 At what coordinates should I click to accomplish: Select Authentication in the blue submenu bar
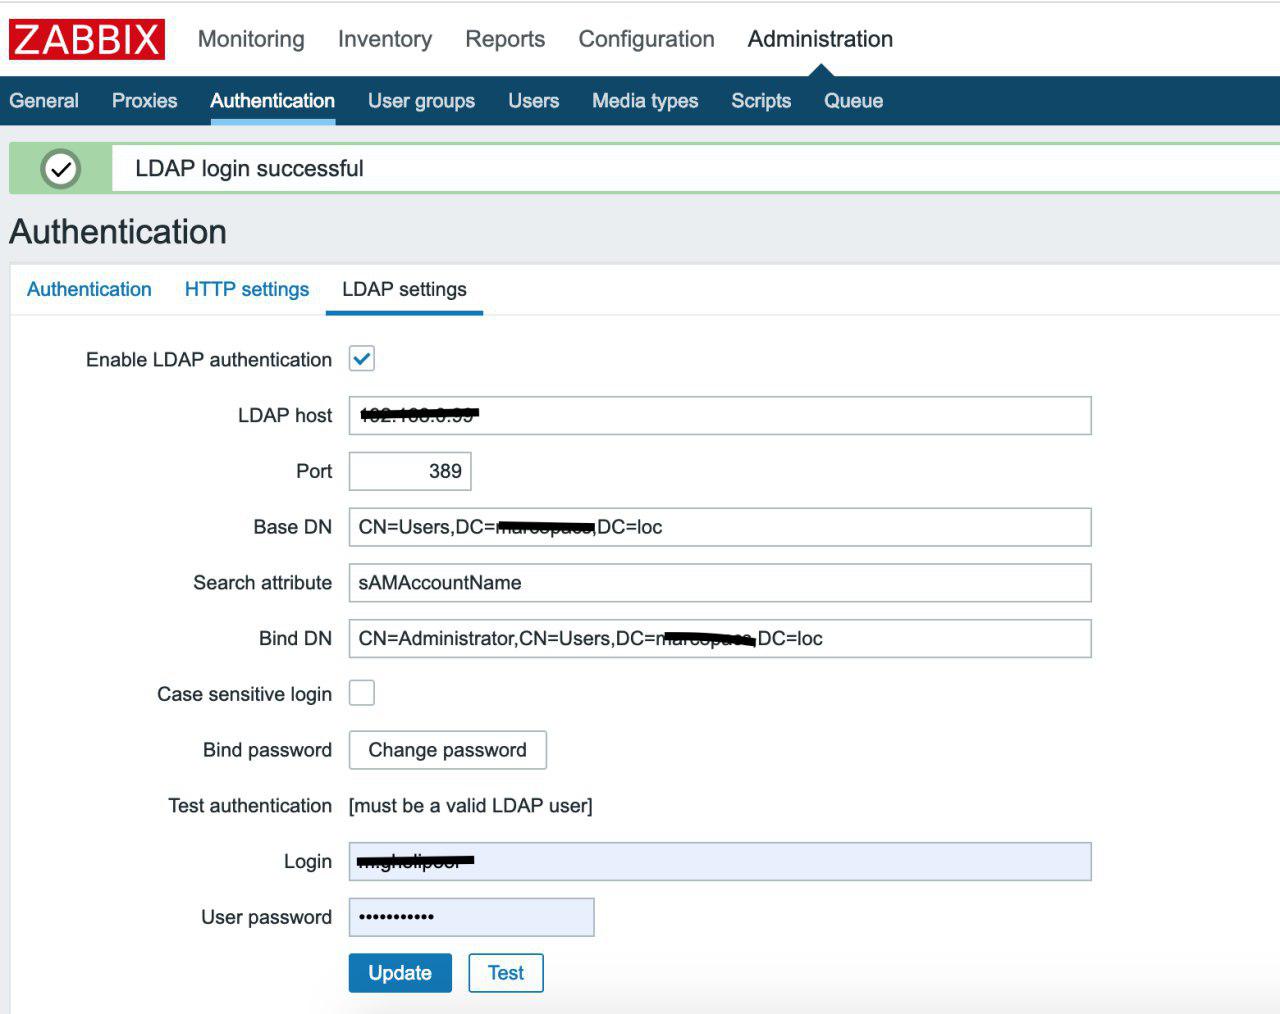tap(272, 101)
